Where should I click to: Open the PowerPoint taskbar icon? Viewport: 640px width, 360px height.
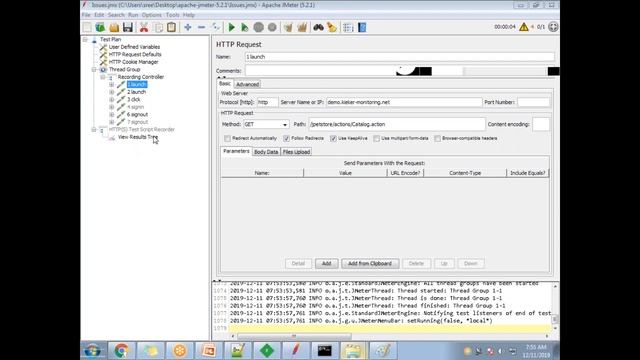click(x=209, y=350)
